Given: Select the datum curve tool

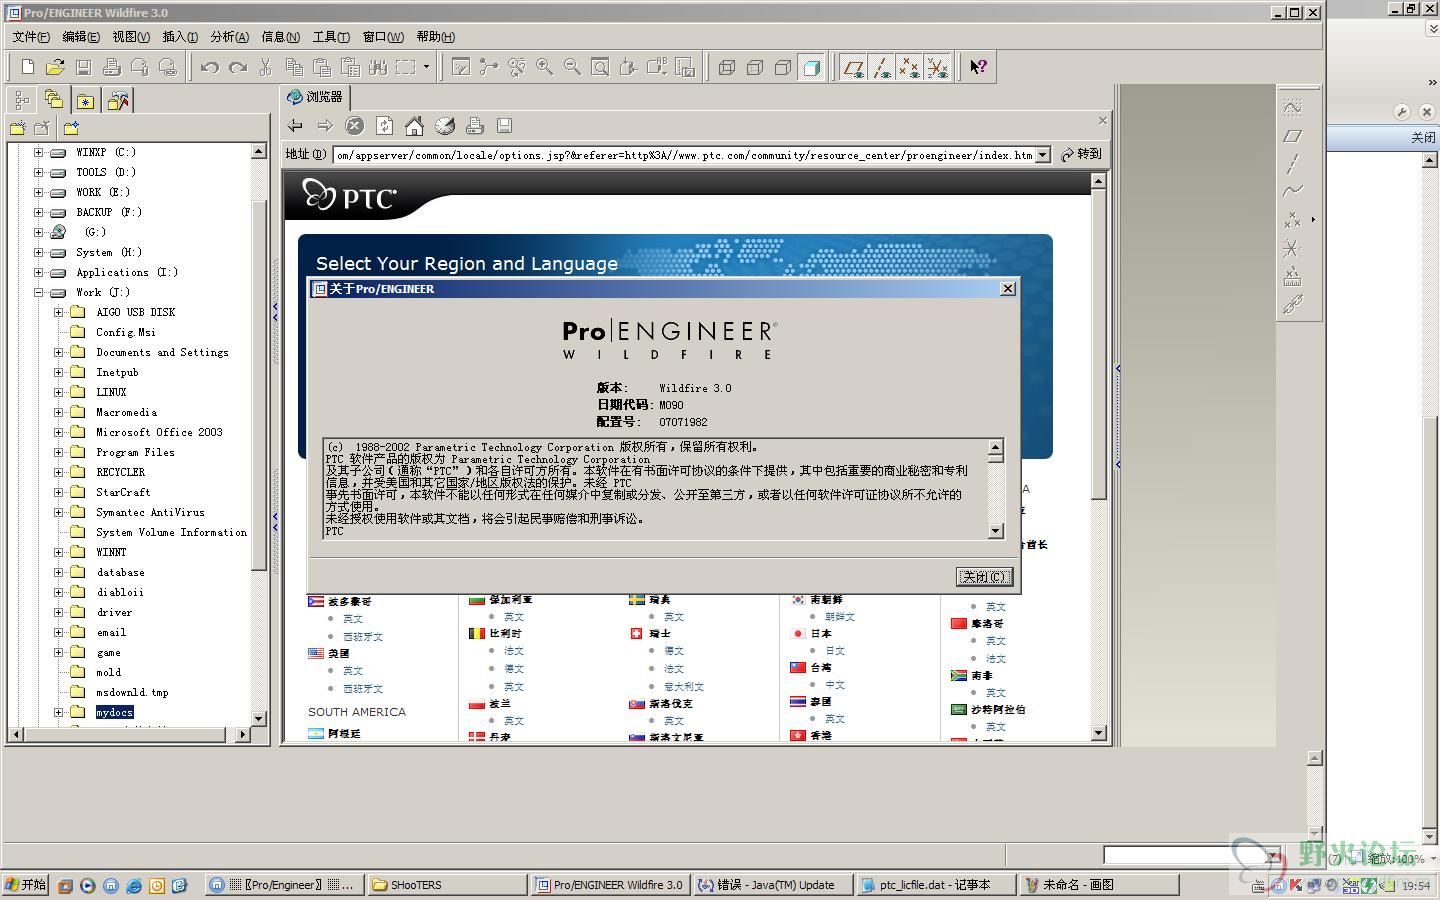Looking at the screenshot, I should tap(1293, 191).
